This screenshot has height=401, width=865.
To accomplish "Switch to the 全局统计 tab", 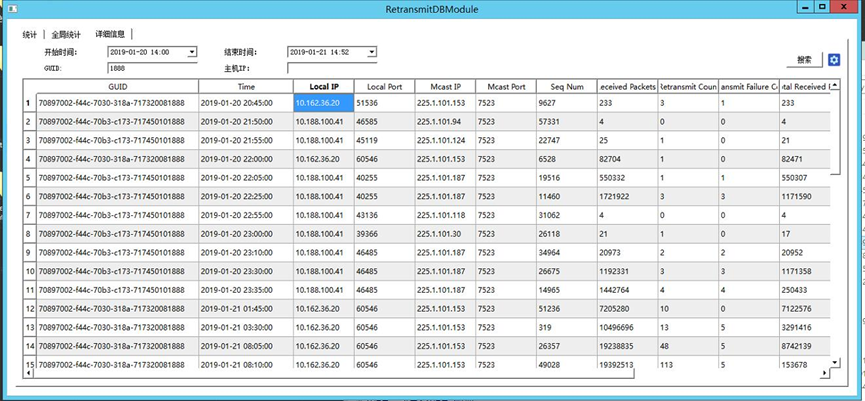I will point(66,34).
